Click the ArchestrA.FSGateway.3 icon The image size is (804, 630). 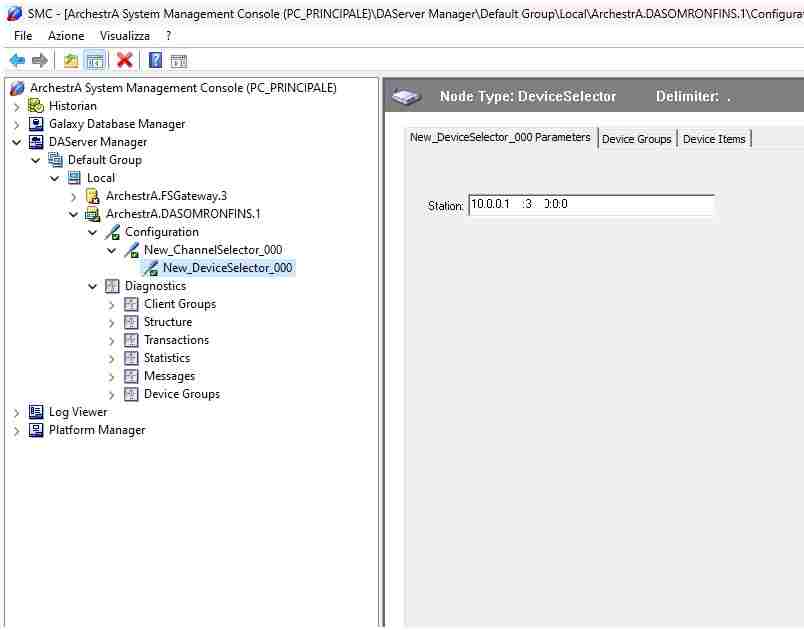point(93,196)
